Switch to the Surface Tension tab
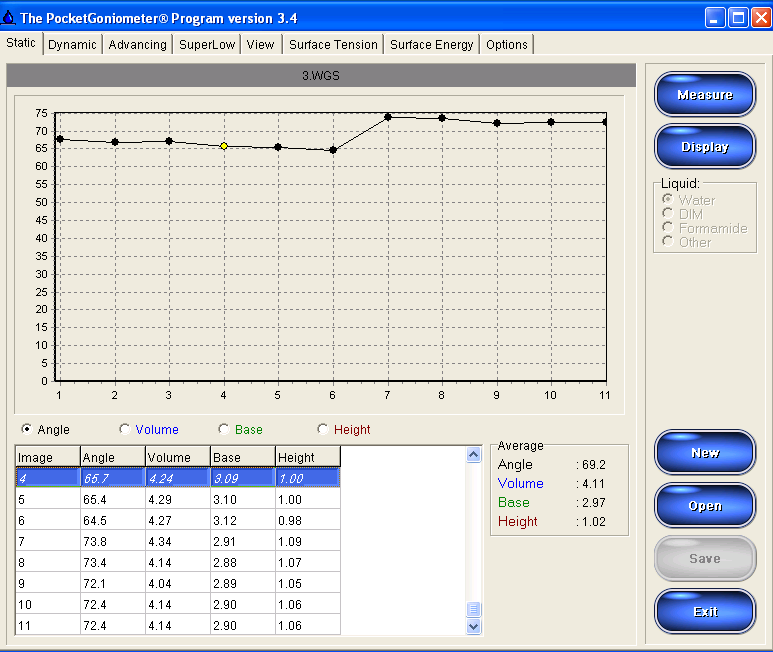The width and height of the screenshot is (773, 652). point(333,44)
